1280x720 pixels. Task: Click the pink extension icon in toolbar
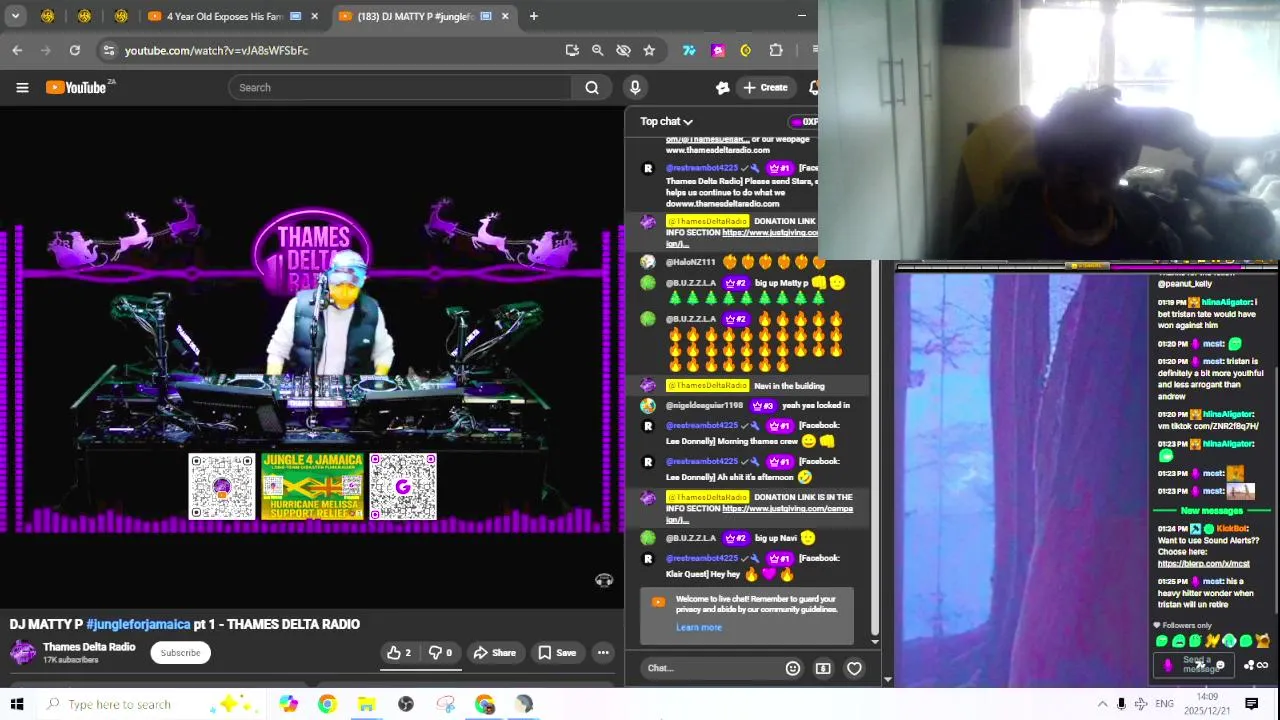pyautogui.click(x=718, y=50)
